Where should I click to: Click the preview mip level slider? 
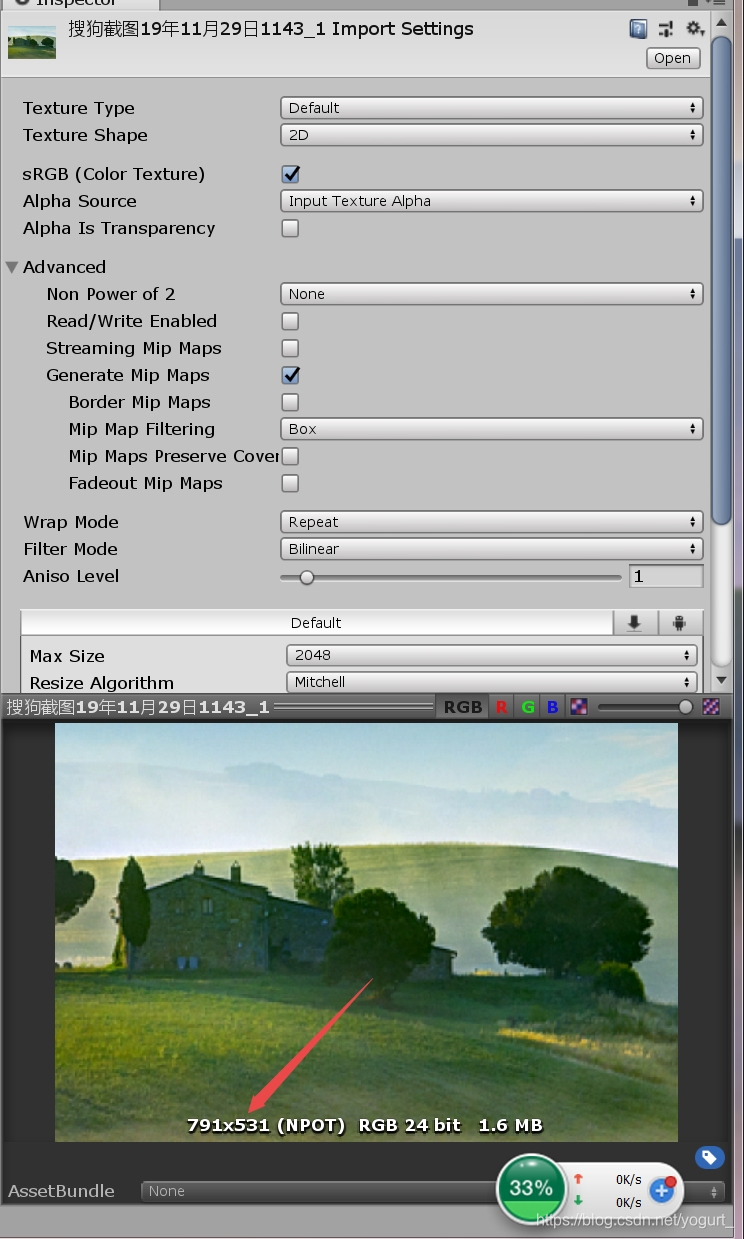pyautogui.click(x=646, y=707)
